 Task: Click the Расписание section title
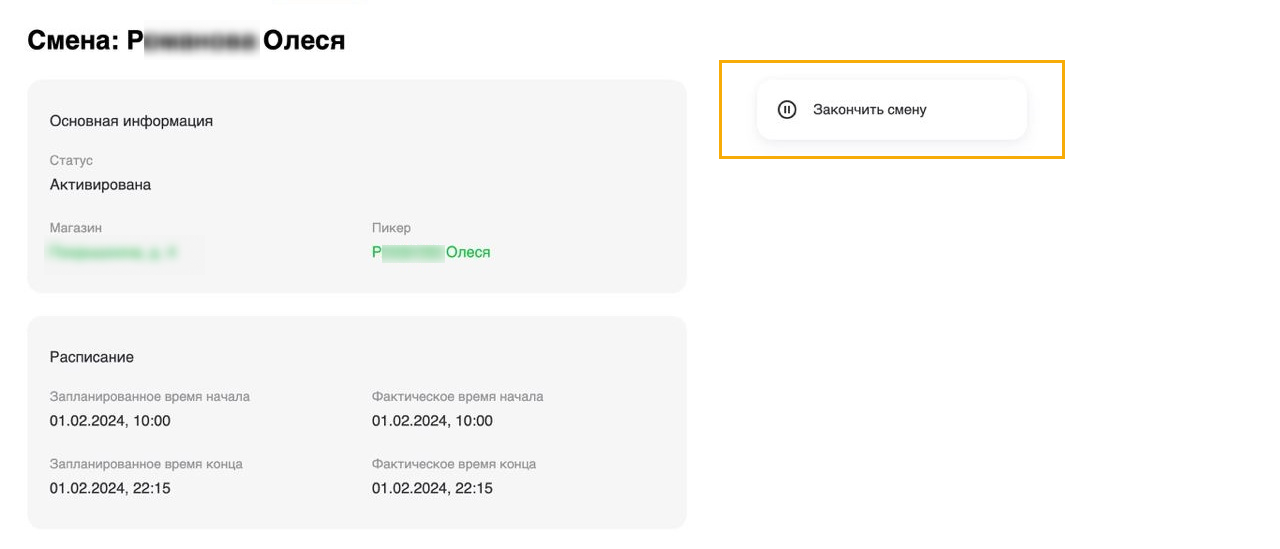click(x=92, y=357)
